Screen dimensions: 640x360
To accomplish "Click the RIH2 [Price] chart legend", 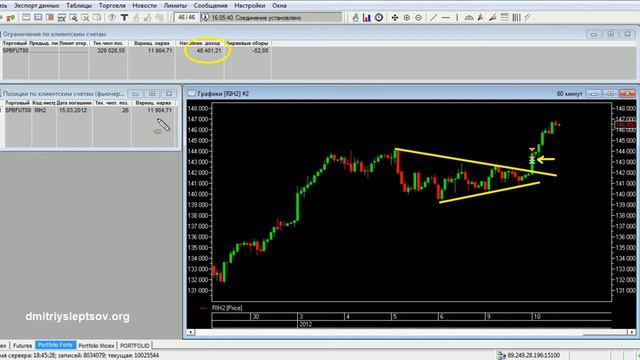I will [227, 308].
